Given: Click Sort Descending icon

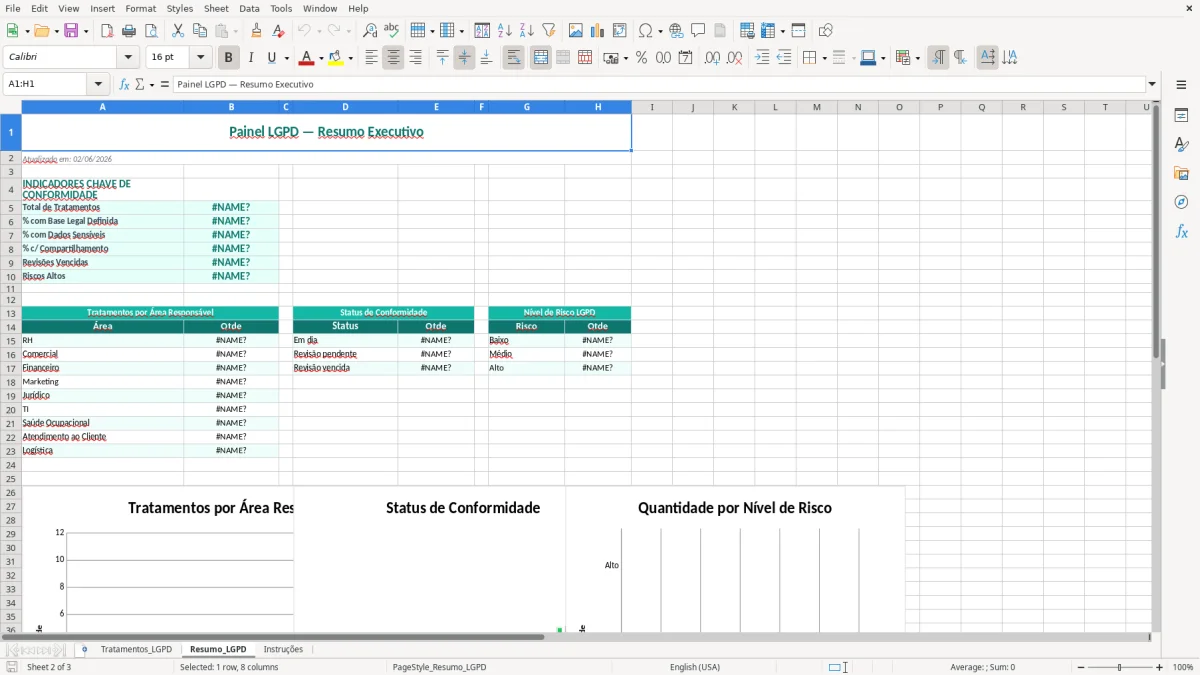Looking at the screenshot, I should tap(526, 31).
